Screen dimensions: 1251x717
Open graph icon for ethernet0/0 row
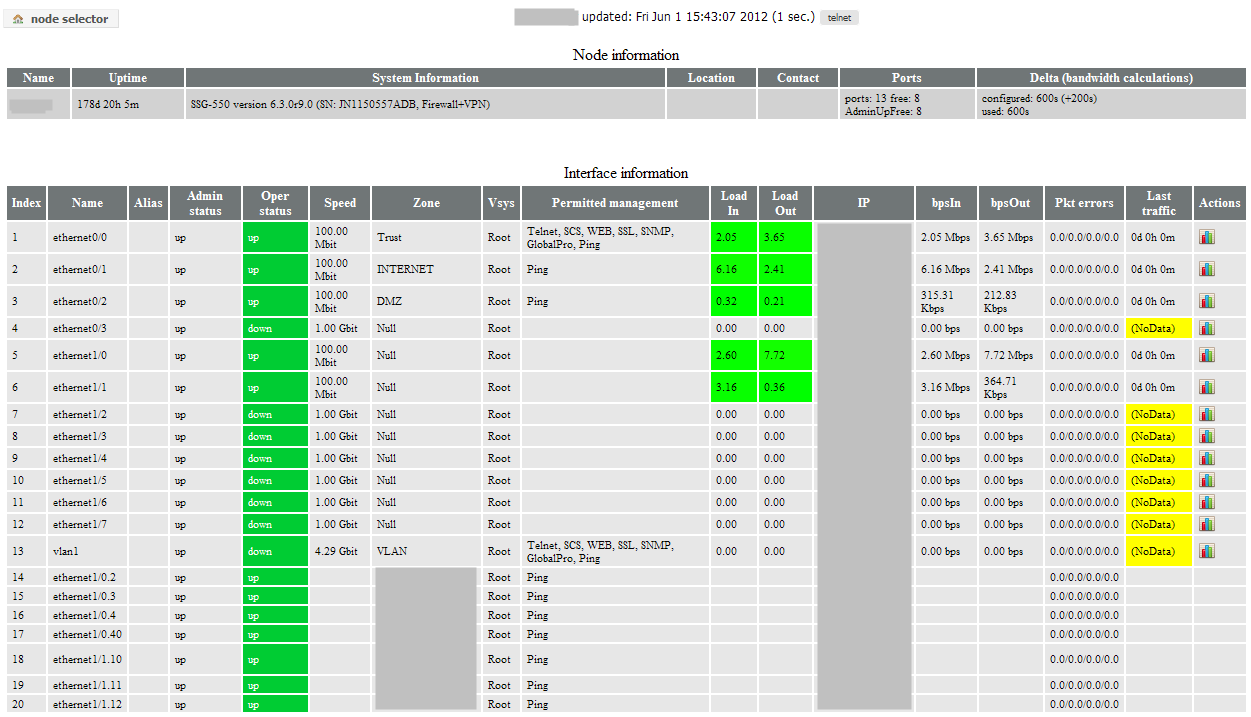click(1207, 237)
